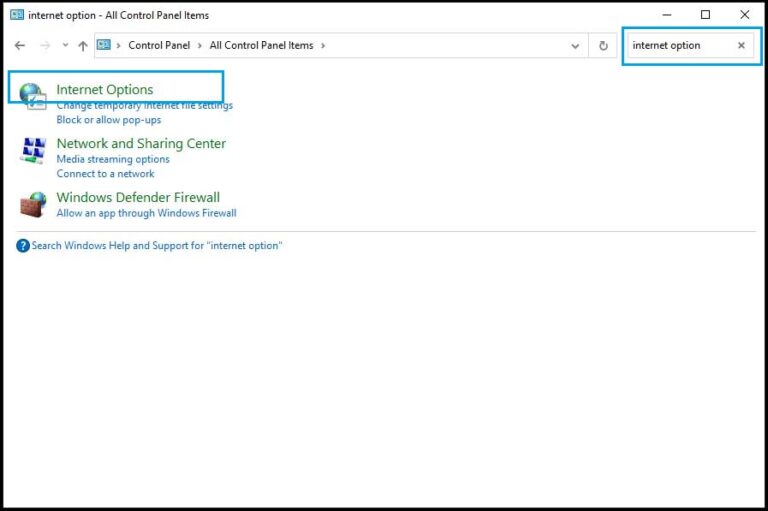Click the search field containing internet option
Image resolution: width=768 pixels, height=511 pixels.
coord(680,46)
